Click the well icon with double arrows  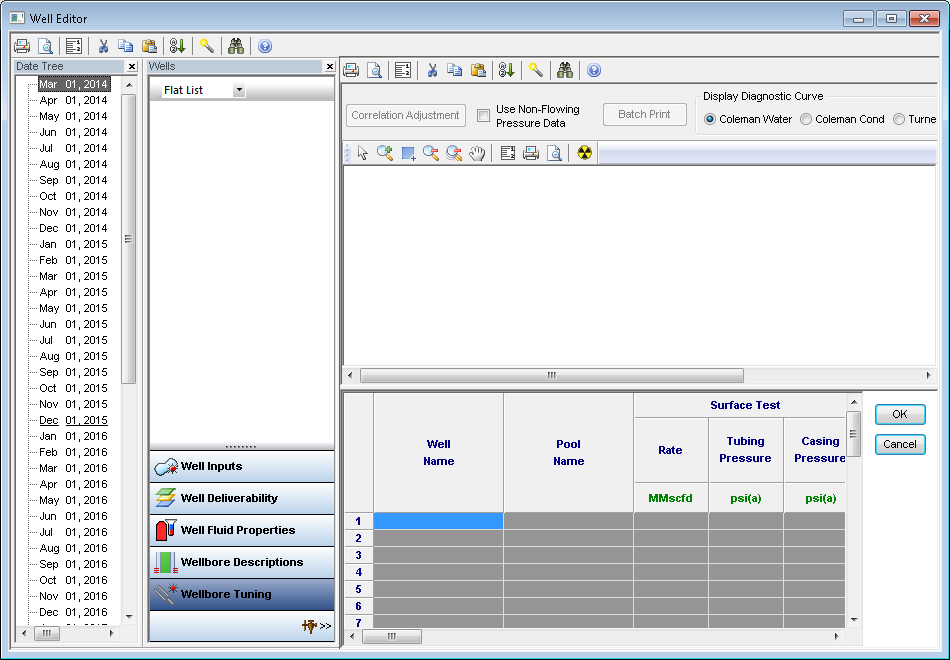point(316,626)
